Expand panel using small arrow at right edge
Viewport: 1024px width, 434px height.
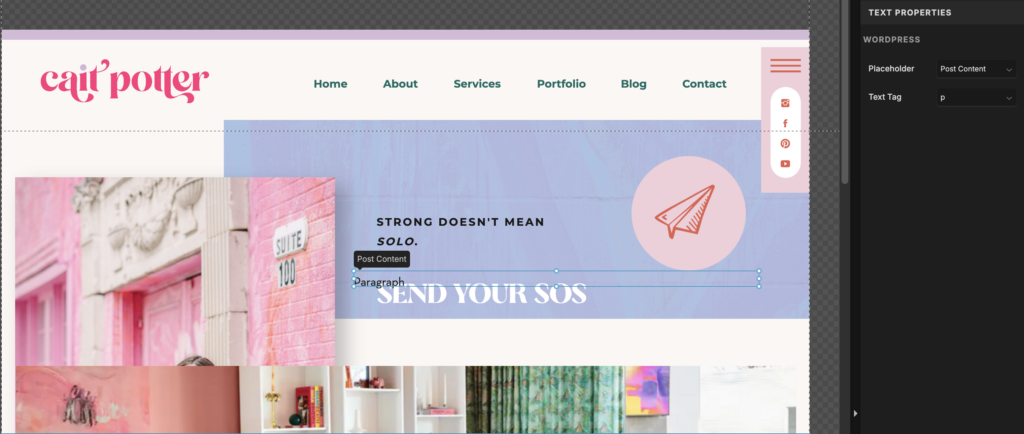tap(856, 413)
